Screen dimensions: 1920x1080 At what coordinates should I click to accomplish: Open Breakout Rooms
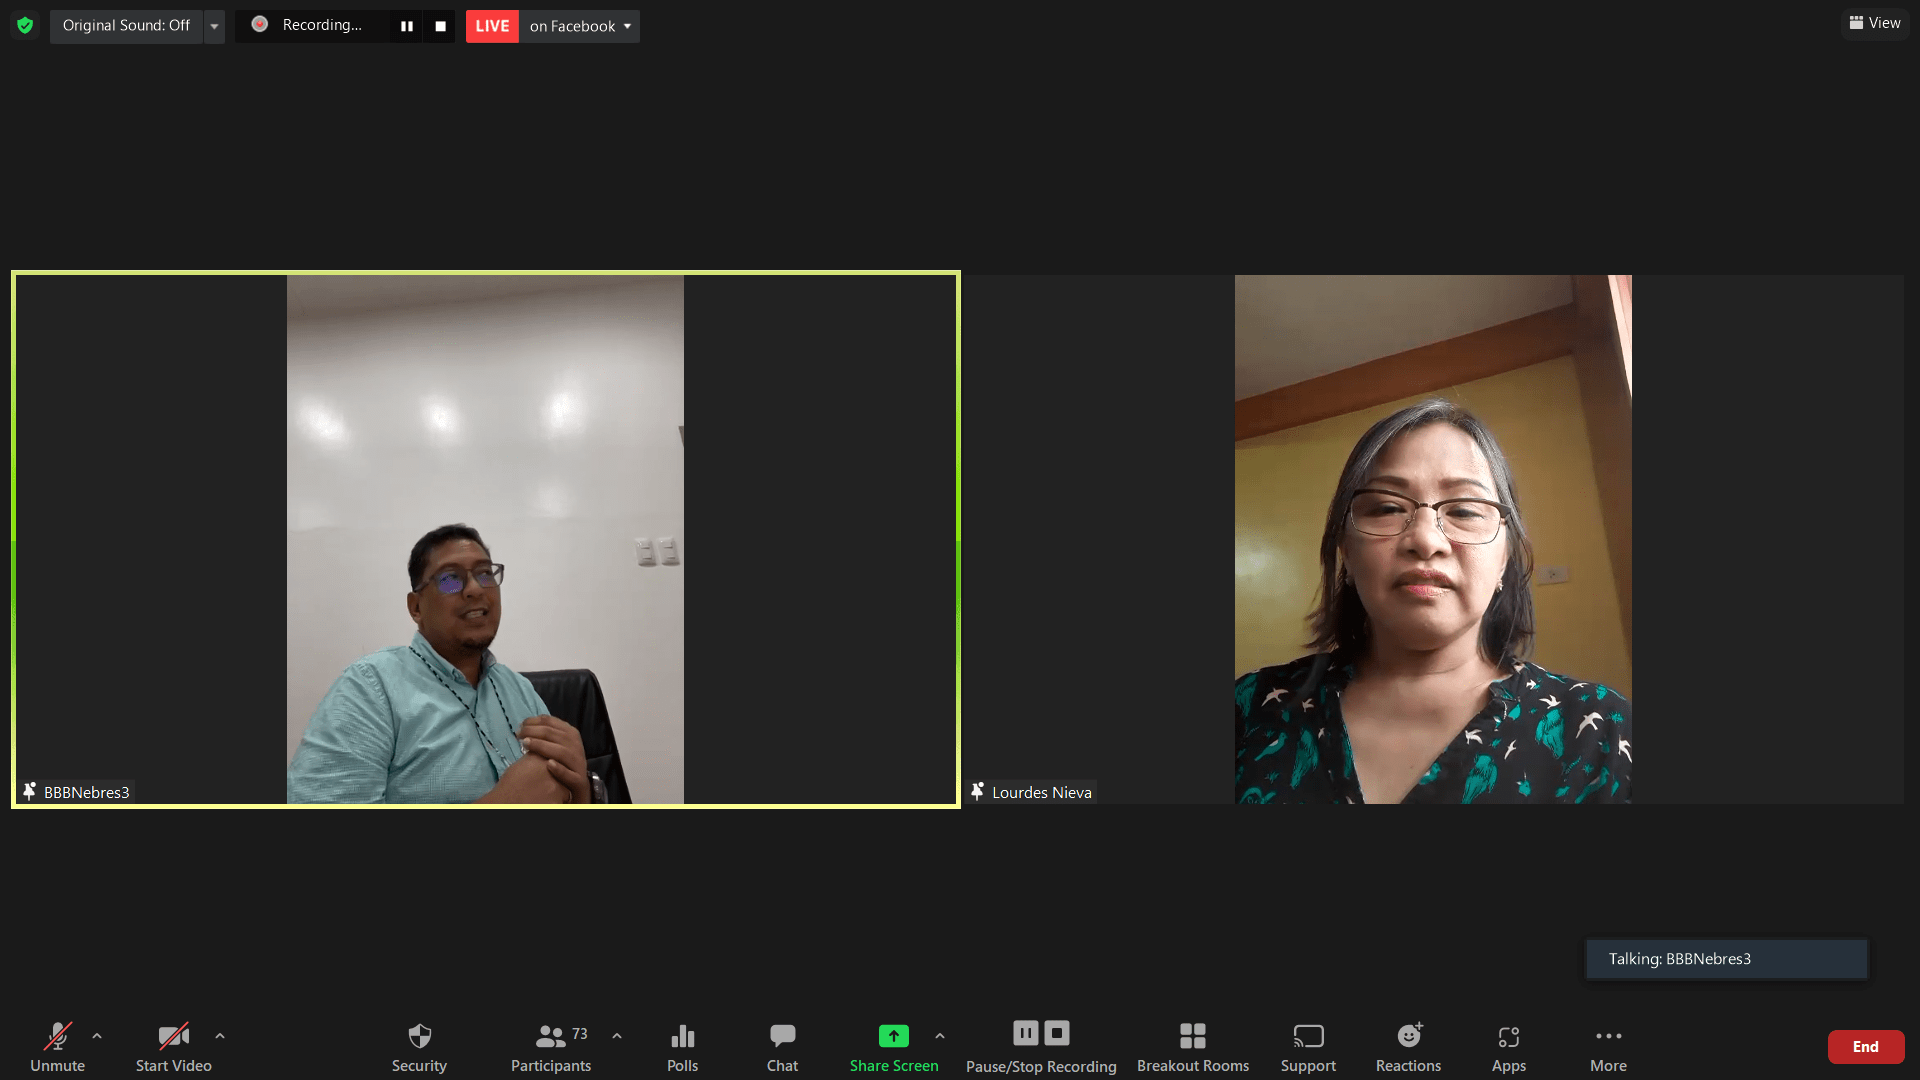pyautogui.click(x=1192, y=1046)
